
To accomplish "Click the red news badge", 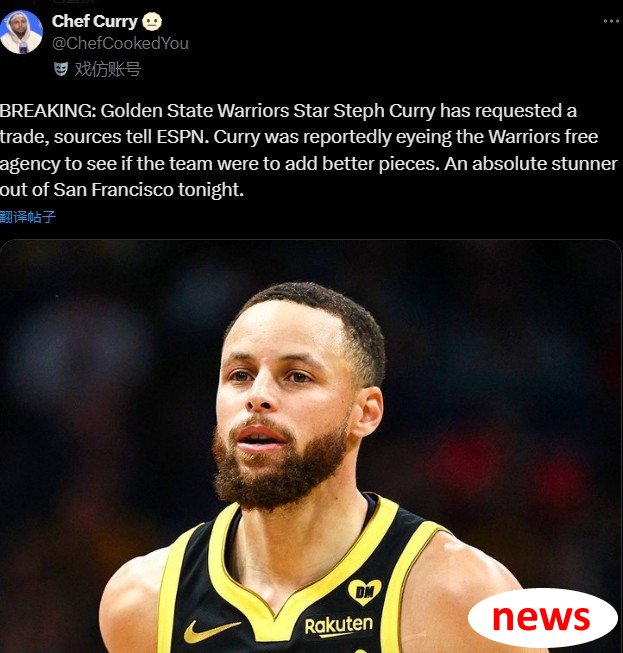I will tap(542, 618).
